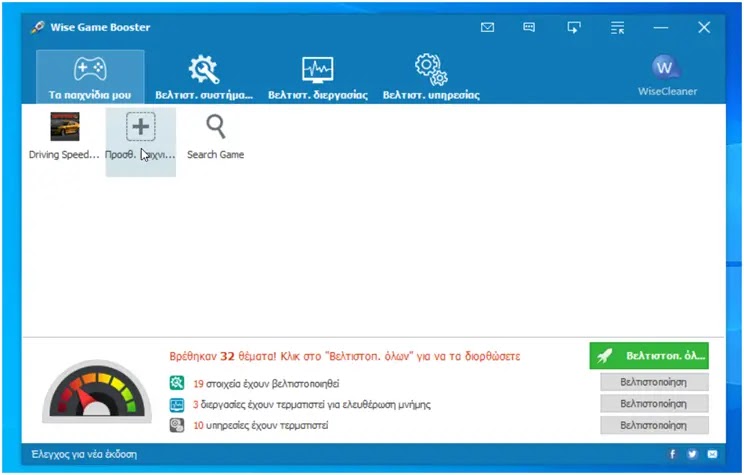Click the Search Game magnifier icon

[x=216, y=127]
